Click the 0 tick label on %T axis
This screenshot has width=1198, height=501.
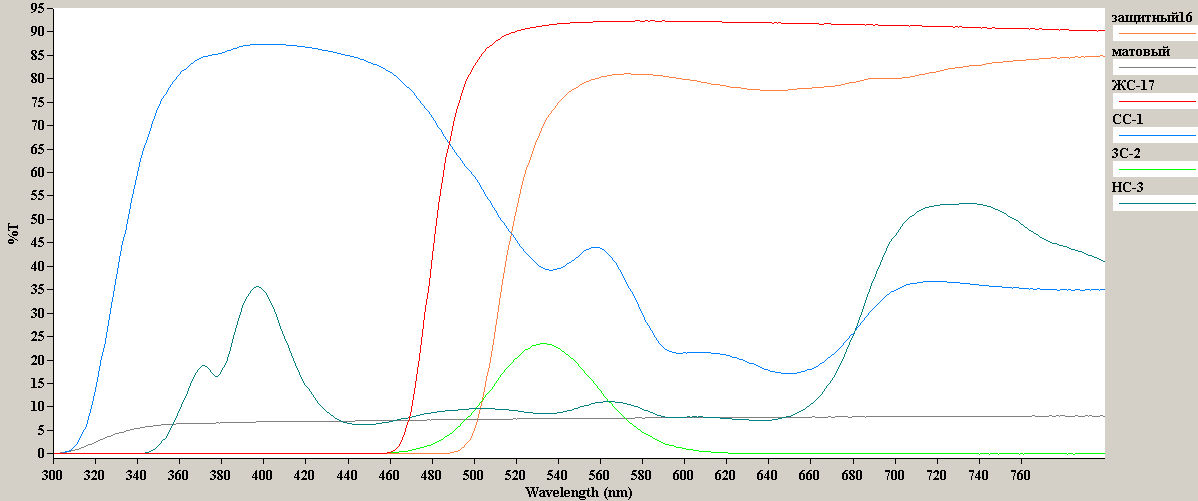[x=42, y=454]
